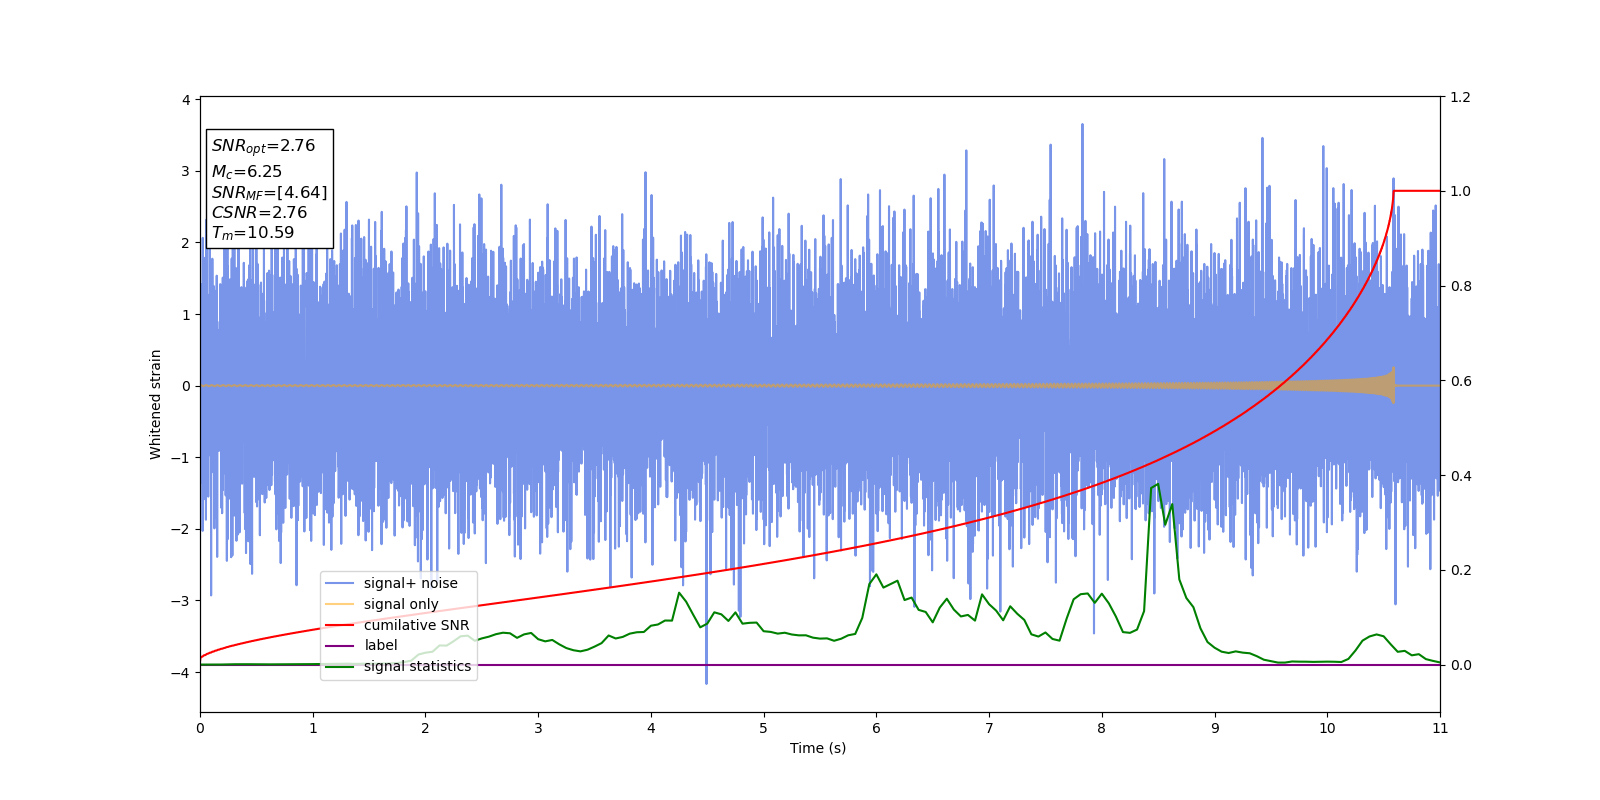Click right y-axis tick label 0.6
The height and width of the screenshot is (800, 1600).
point(1460,381)
